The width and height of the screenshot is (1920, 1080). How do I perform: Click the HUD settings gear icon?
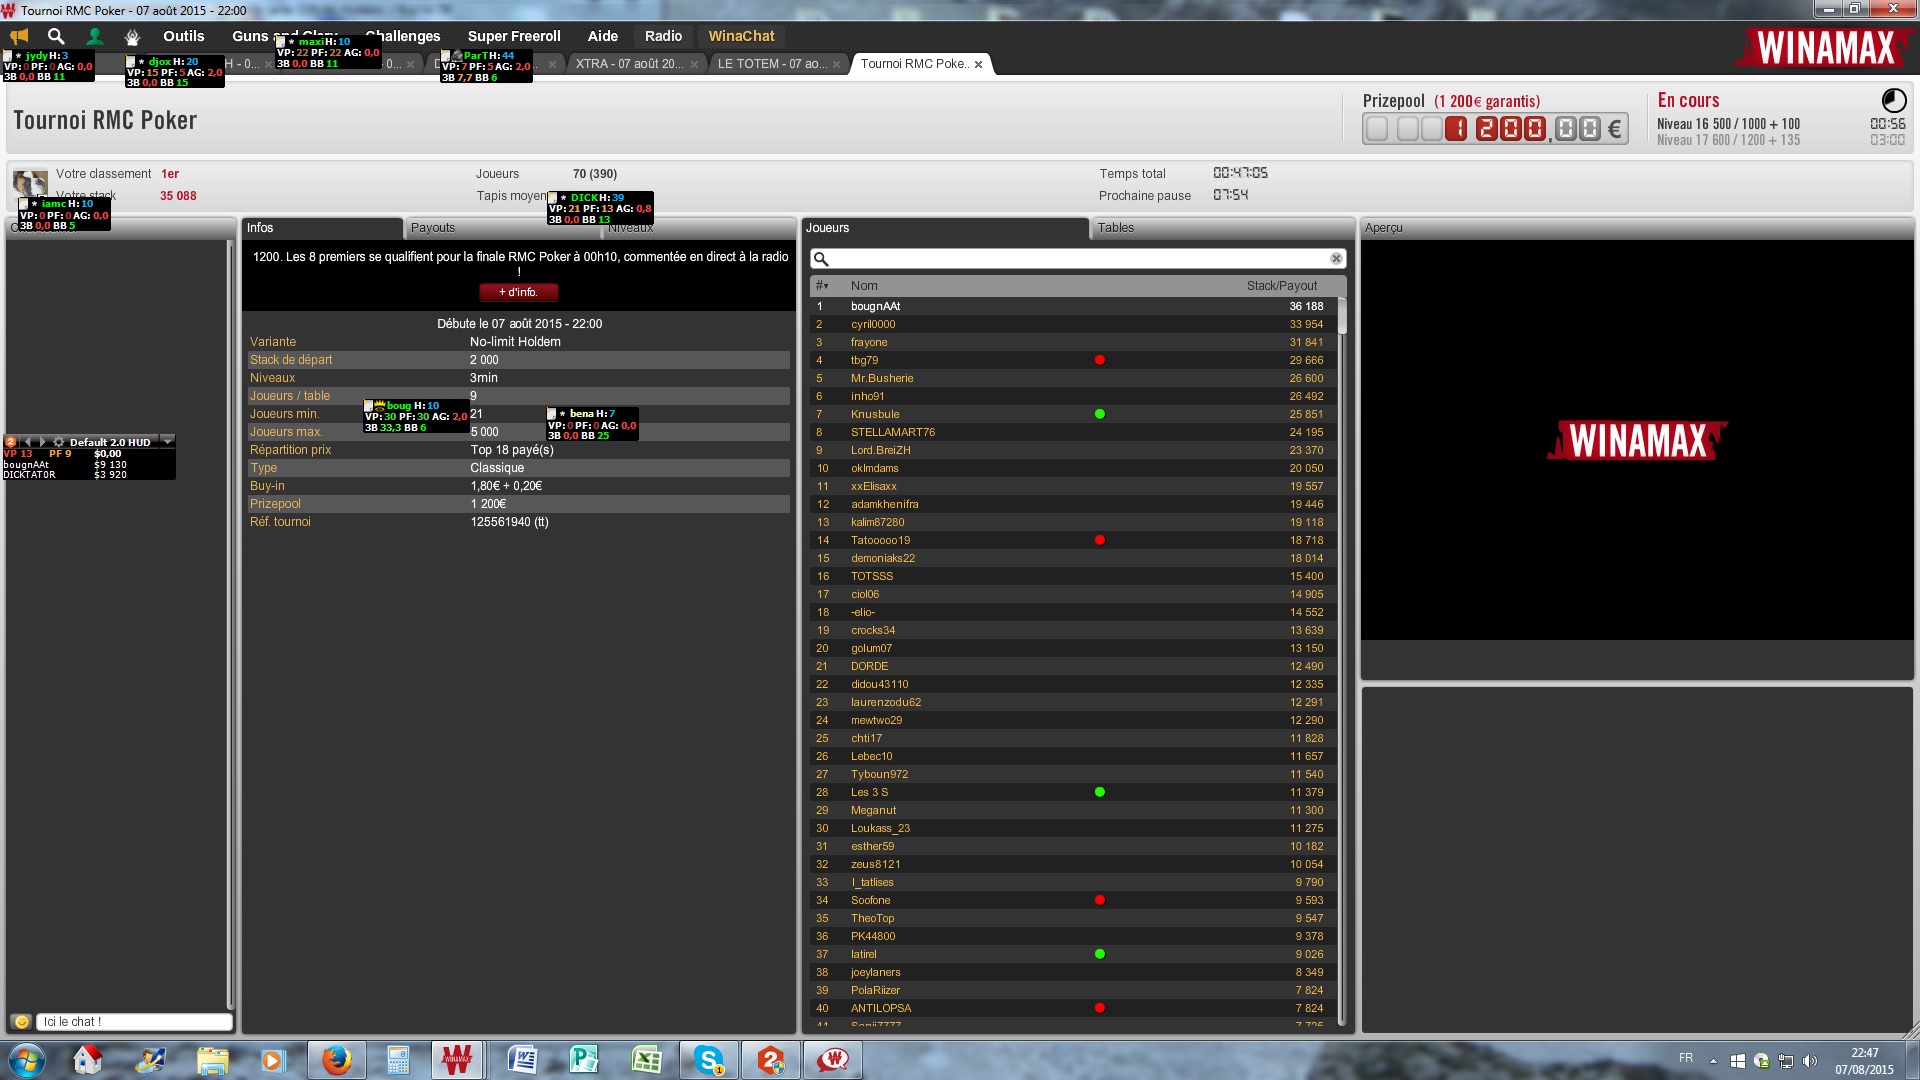click(x=59, y=442)
